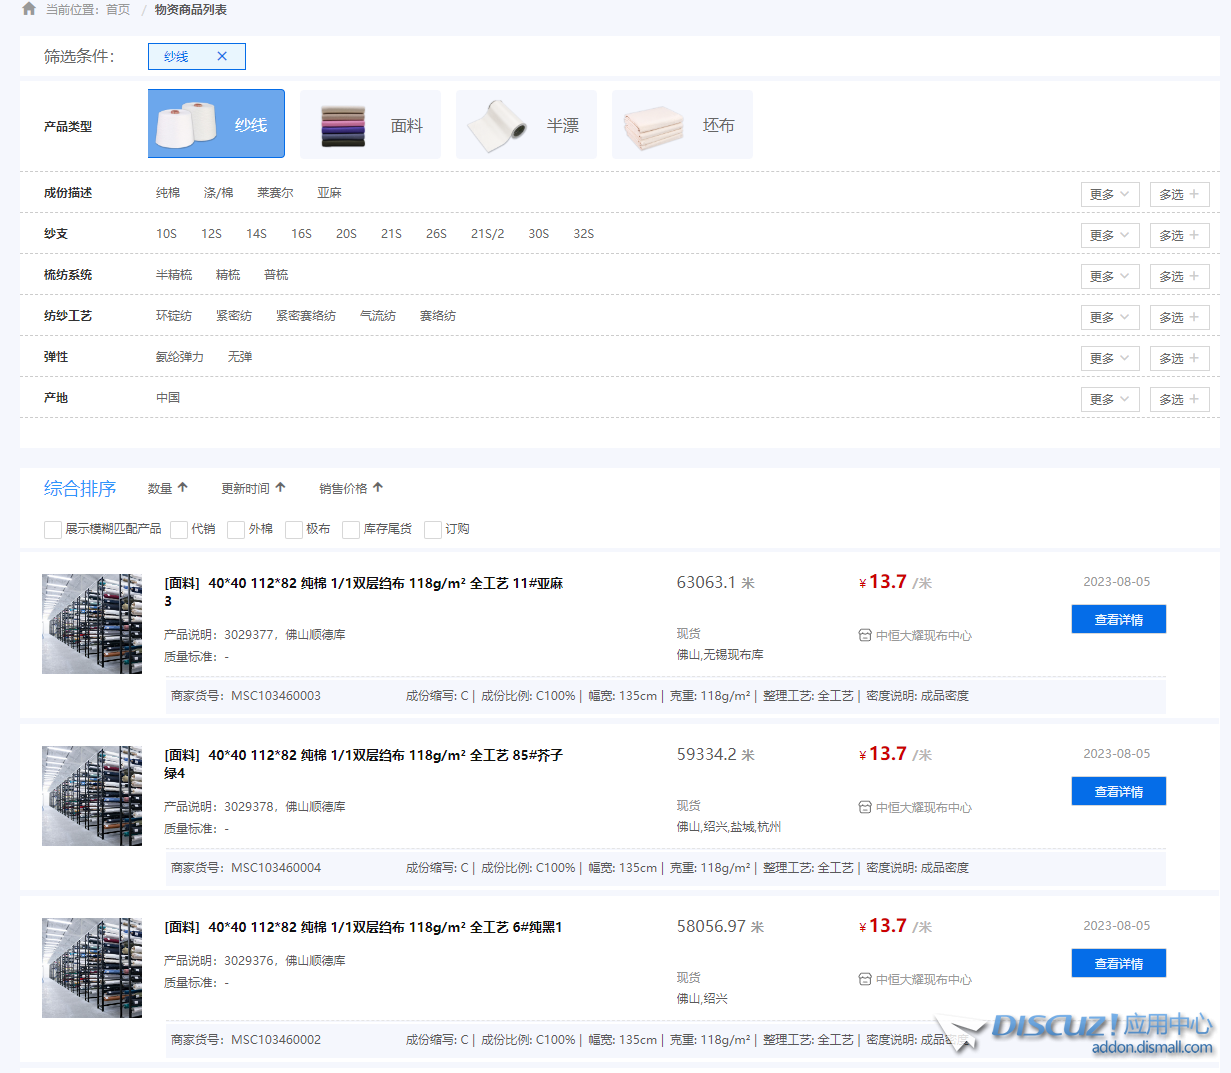The width and height of the screenshot is (1231, 1073).
Task: Enable 多选 for 产地 row
Action: click(x=1179, y=399)
